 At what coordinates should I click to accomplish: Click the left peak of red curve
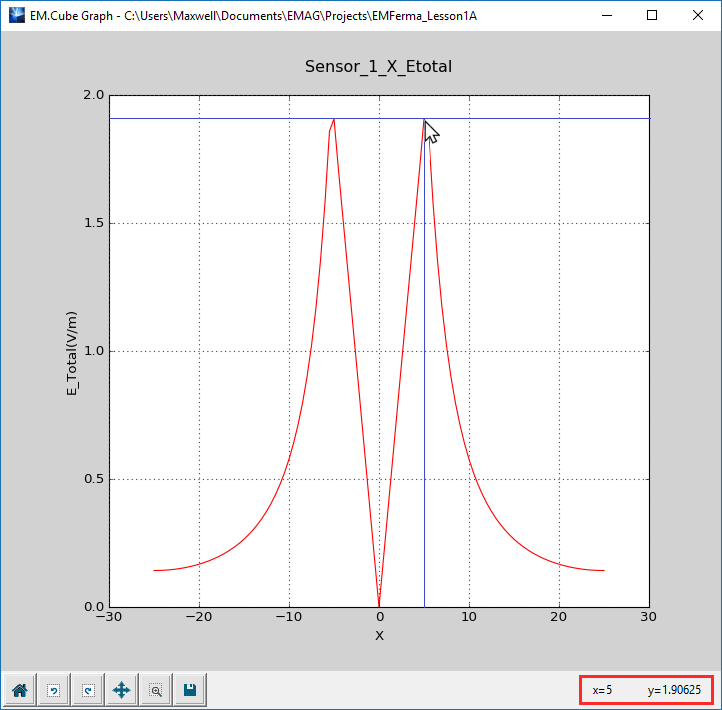point(333,119)
